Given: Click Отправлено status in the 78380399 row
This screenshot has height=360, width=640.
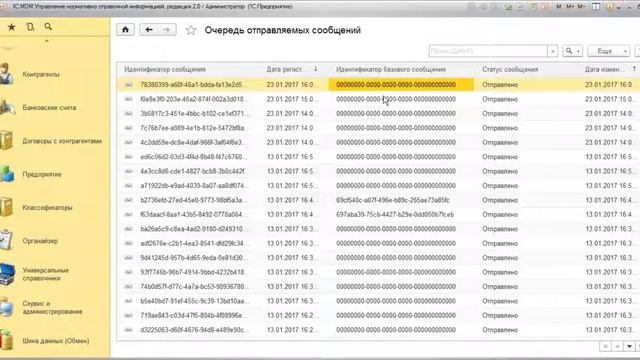Looking at the screenshot, I should [500, 85].
